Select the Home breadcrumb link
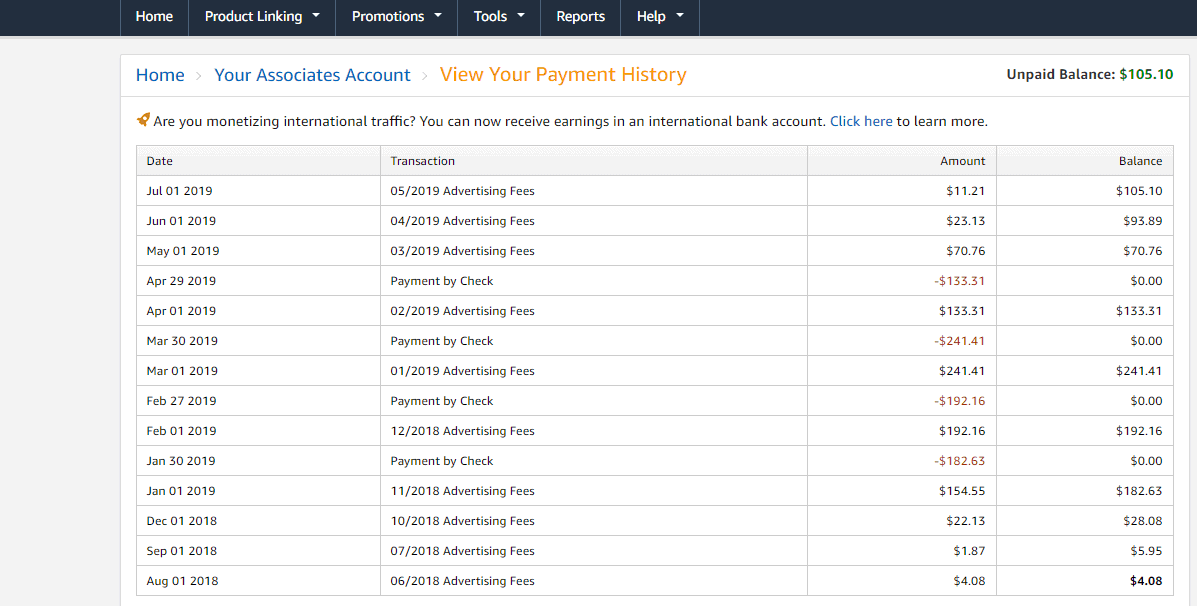Viewport: 1197px width, 606px height. pyautogui.click(x=160, y=75)
